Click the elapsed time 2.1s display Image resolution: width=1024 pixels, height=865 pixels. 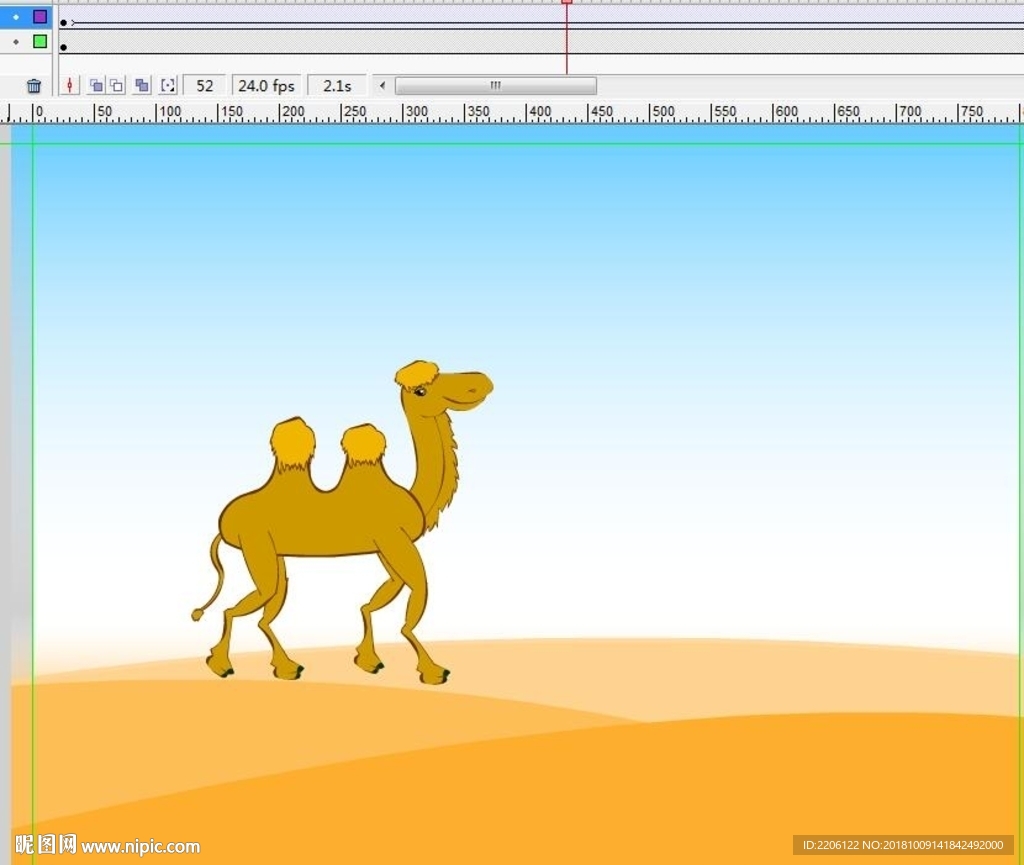(337, 86)
